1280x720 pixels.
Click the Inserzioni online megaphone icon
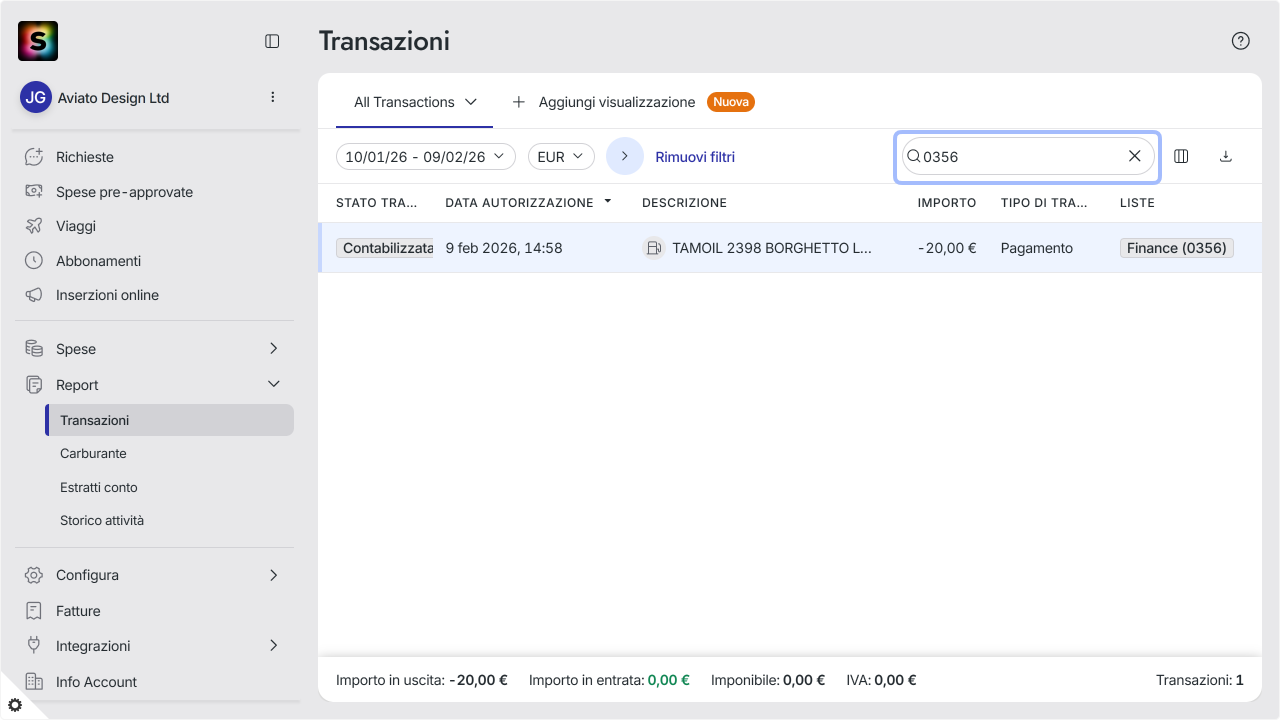click(x=34, y=295)
